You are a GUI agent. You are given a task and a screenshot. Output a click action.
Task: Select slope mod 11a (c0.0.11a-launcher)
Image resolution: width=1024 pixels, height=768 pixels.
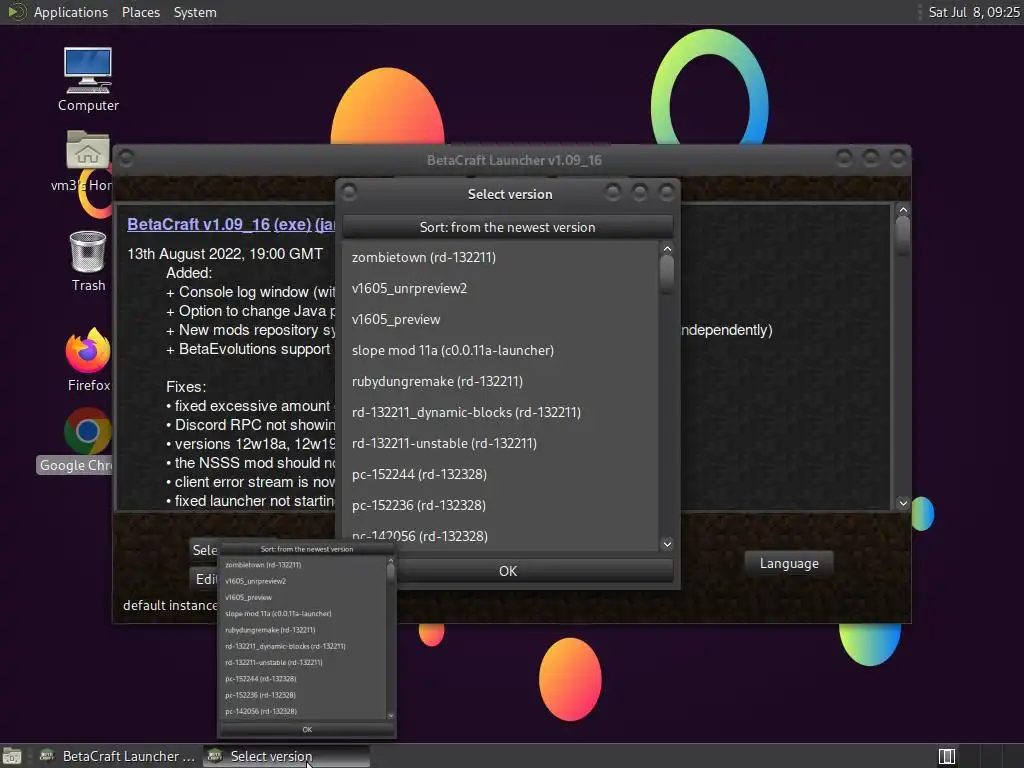(x=500, y=350)
